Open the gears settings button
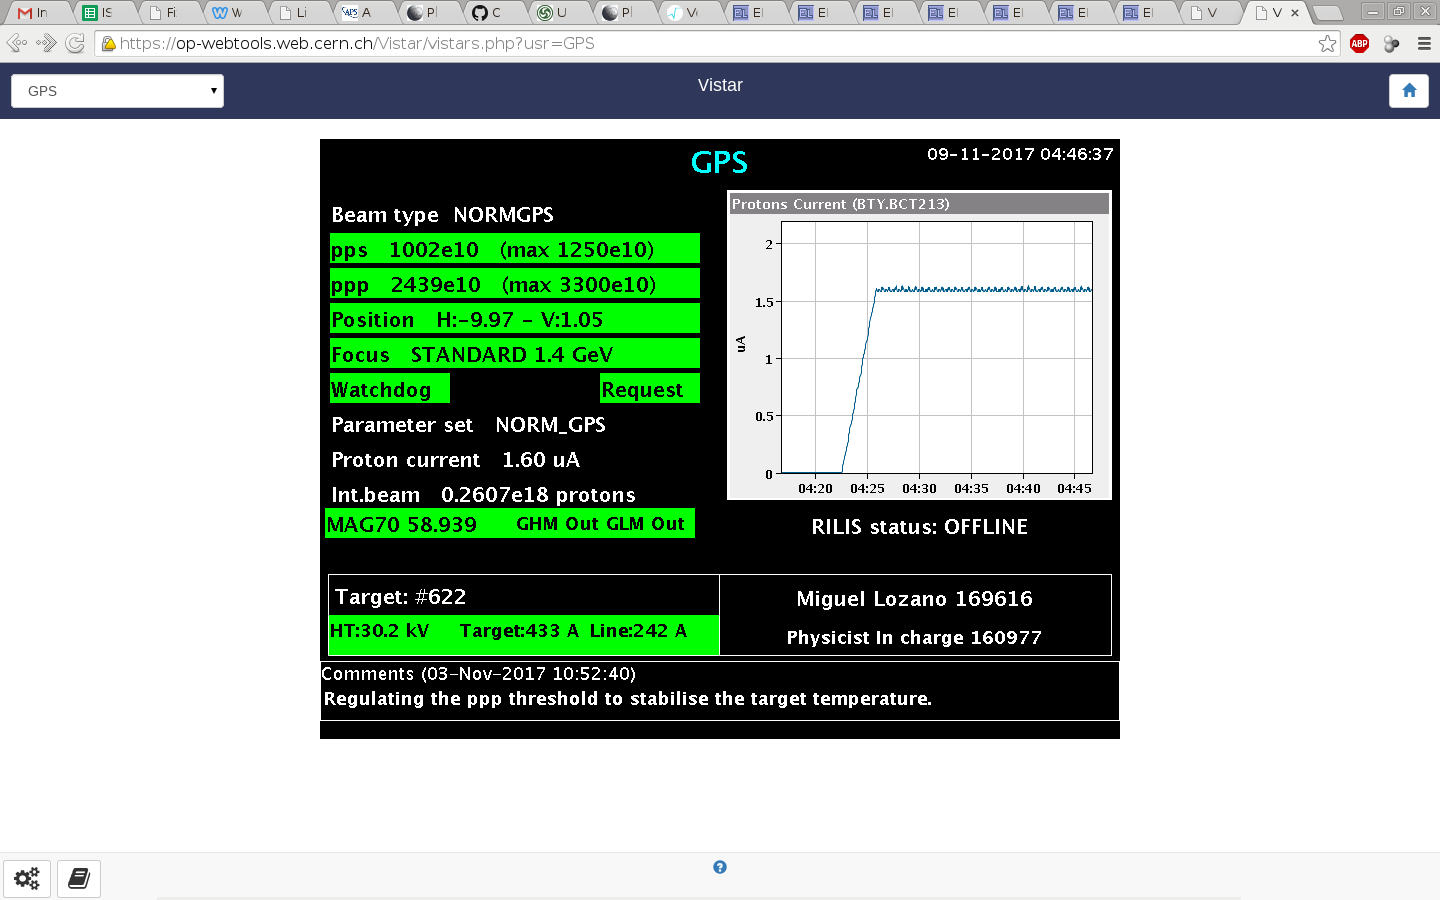Image resolution: width=1440 pixels, height=900 pixels. click(27, 879)
